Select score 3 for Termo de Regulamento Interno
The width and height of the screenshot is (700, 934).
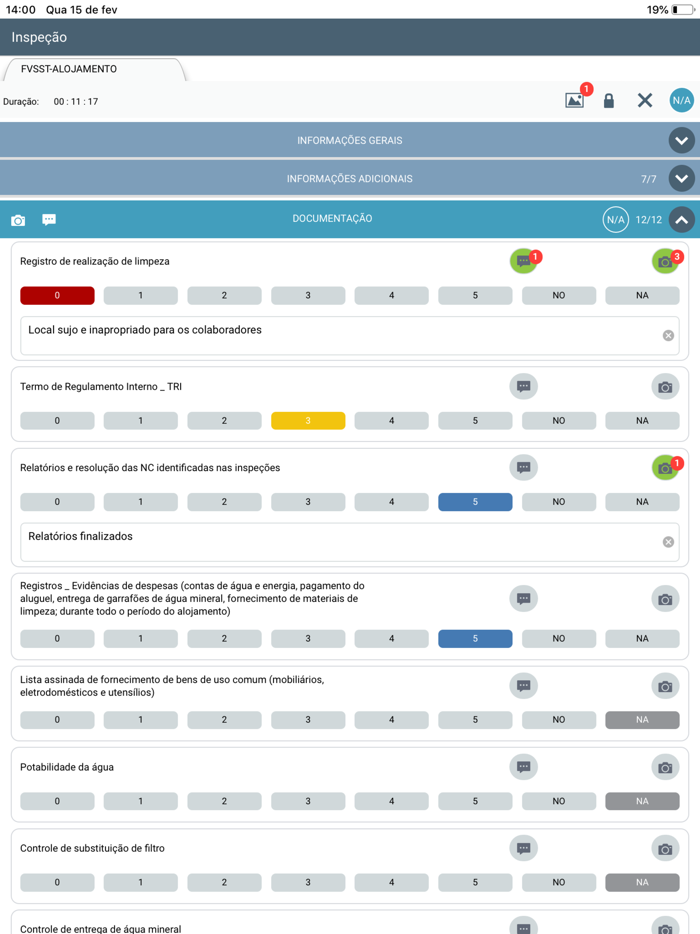308,421
